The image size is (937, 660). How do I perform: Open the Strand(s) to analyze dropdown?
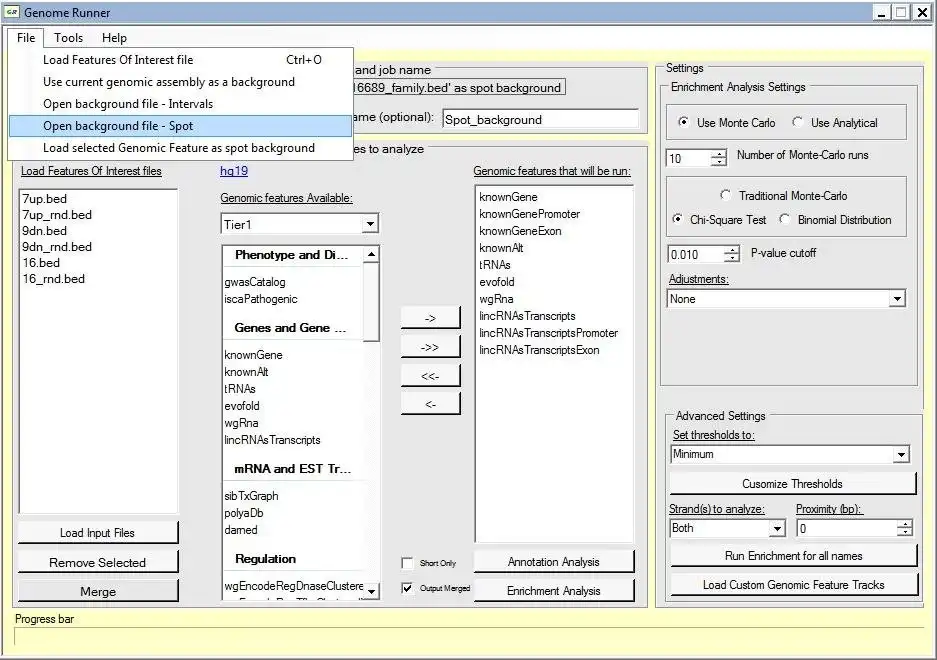[777, 528]
